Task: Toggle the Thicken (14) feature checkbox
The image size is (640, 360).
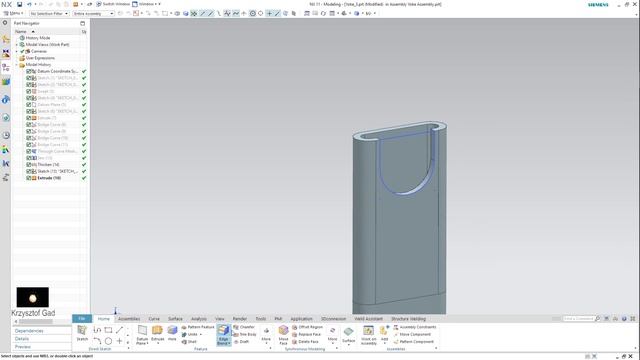Action: coord(29,164)
